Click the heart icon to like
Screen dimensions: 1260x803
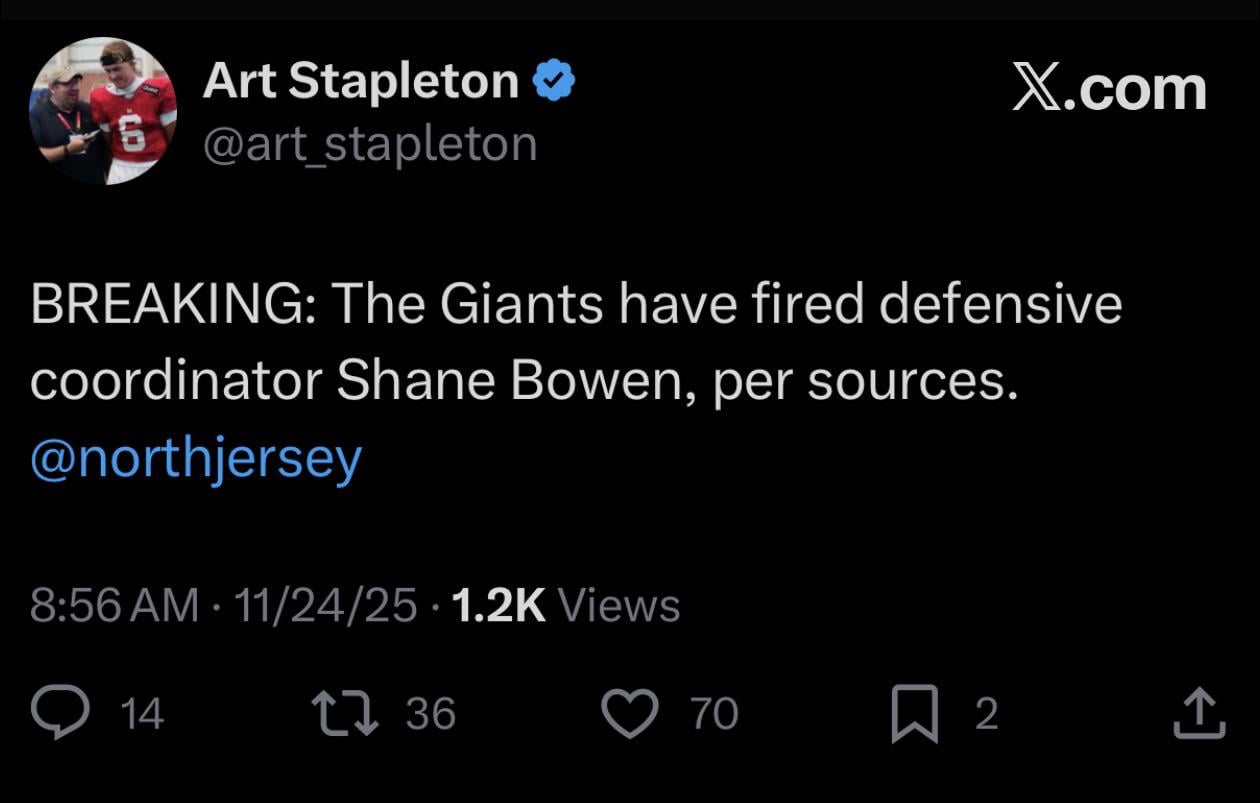[x=631, y=713]
